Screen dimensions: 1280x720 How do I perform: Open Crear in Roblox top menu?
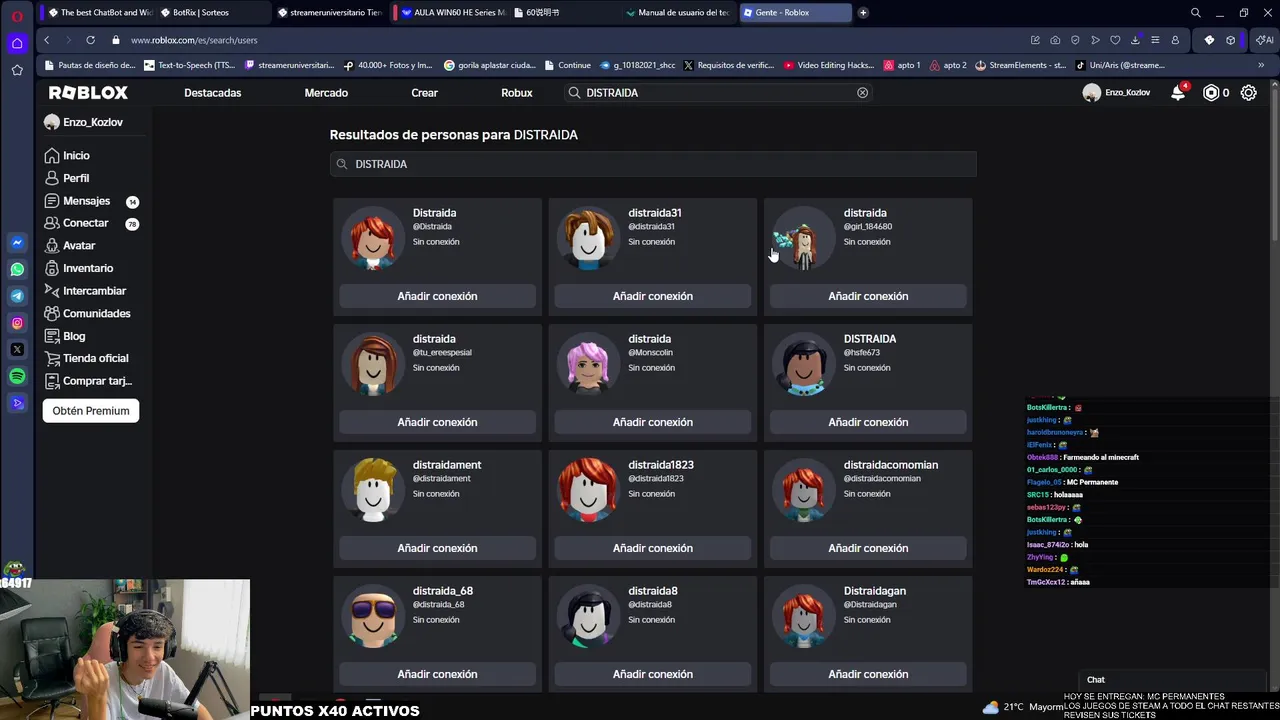click(424, 93)
